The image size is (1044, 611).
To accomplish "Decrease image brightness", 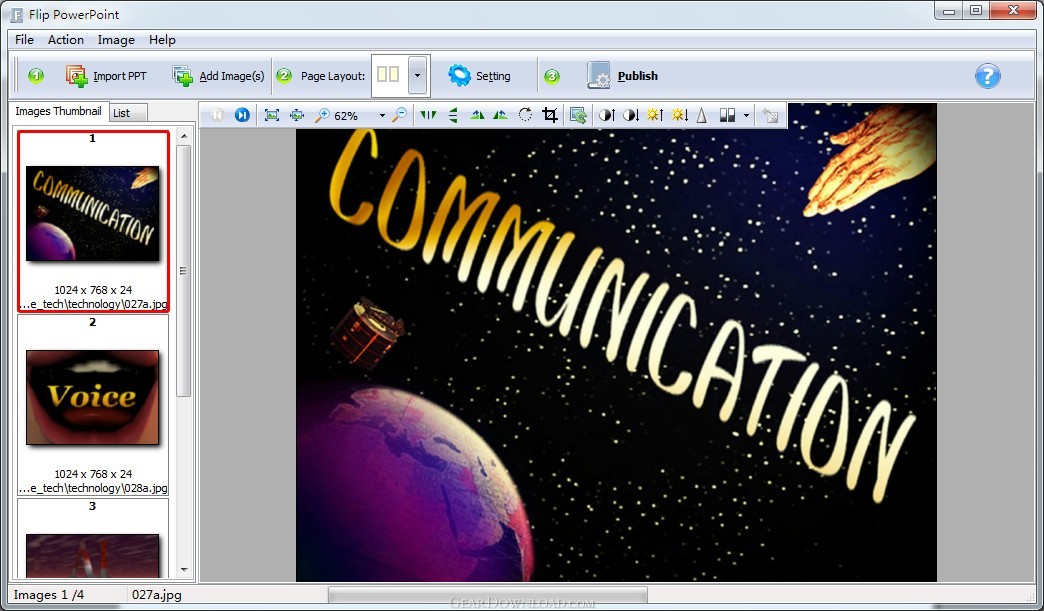I will click(x=679, y=115).
